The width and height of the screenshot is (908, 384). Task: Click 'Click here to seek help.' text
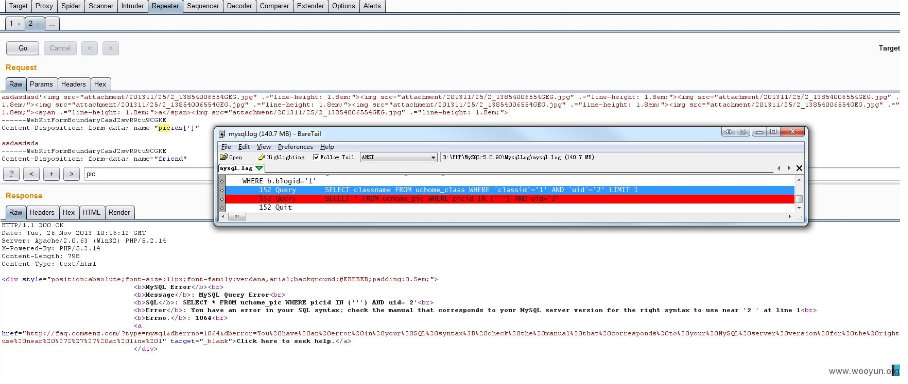click(x=287, y=341)
